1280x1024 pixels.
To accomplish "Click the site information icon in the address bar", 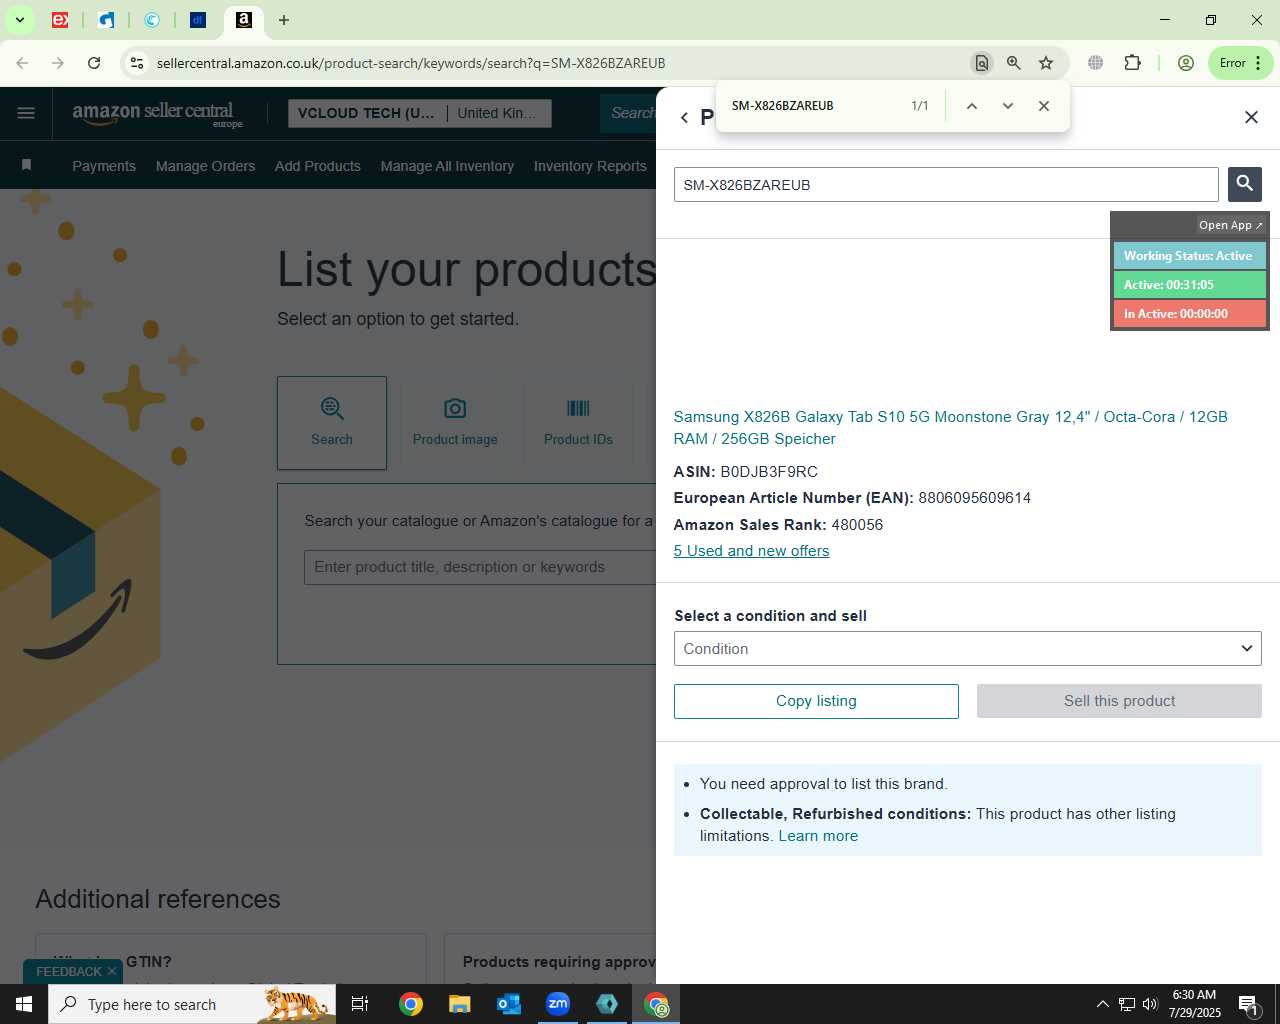I will tap(137, 63).
